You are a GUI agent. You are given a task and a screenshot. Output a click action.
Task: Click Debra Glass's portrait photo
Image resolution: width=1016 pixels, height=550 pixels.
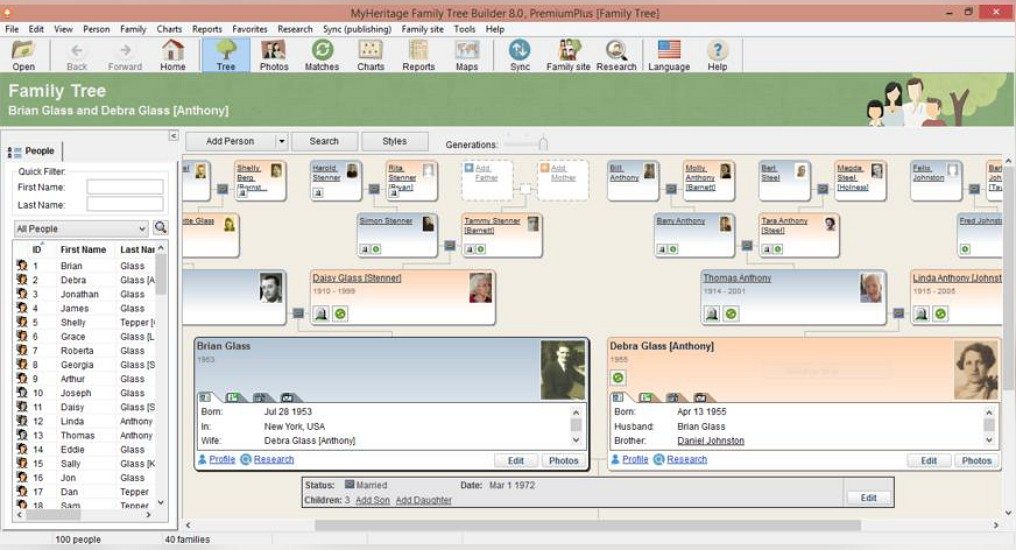[x=976, y=370]
